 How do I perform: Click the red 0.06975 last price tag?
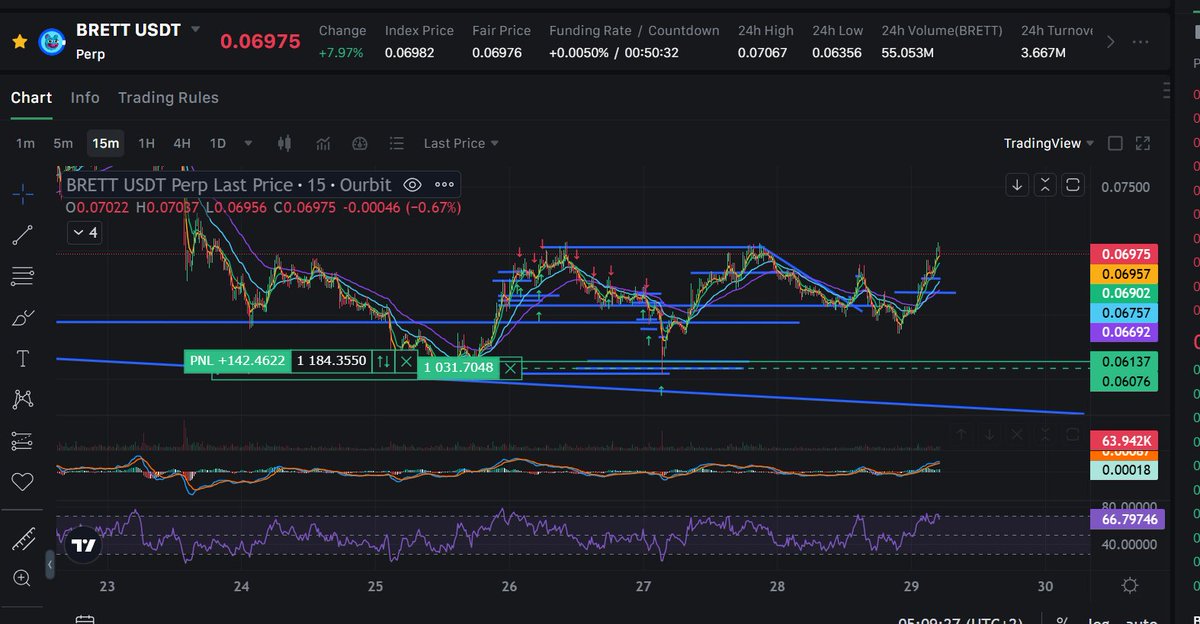[x=1125, y=254]
